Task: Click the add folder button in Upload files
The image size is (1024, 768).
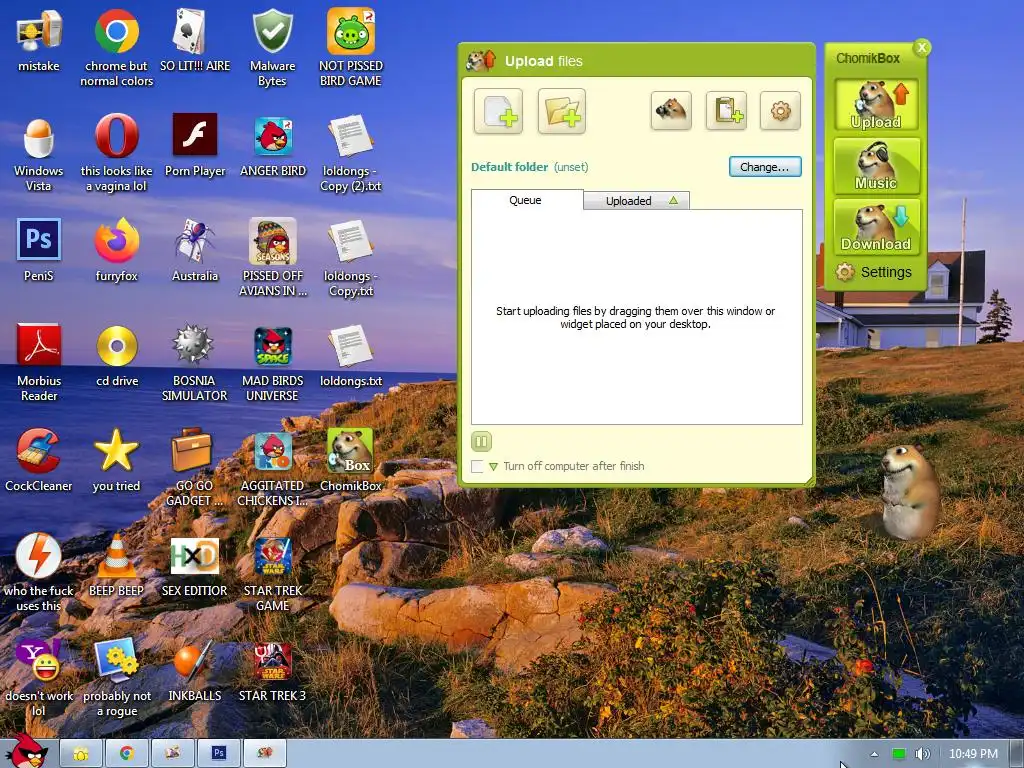Action: (562, 111)
